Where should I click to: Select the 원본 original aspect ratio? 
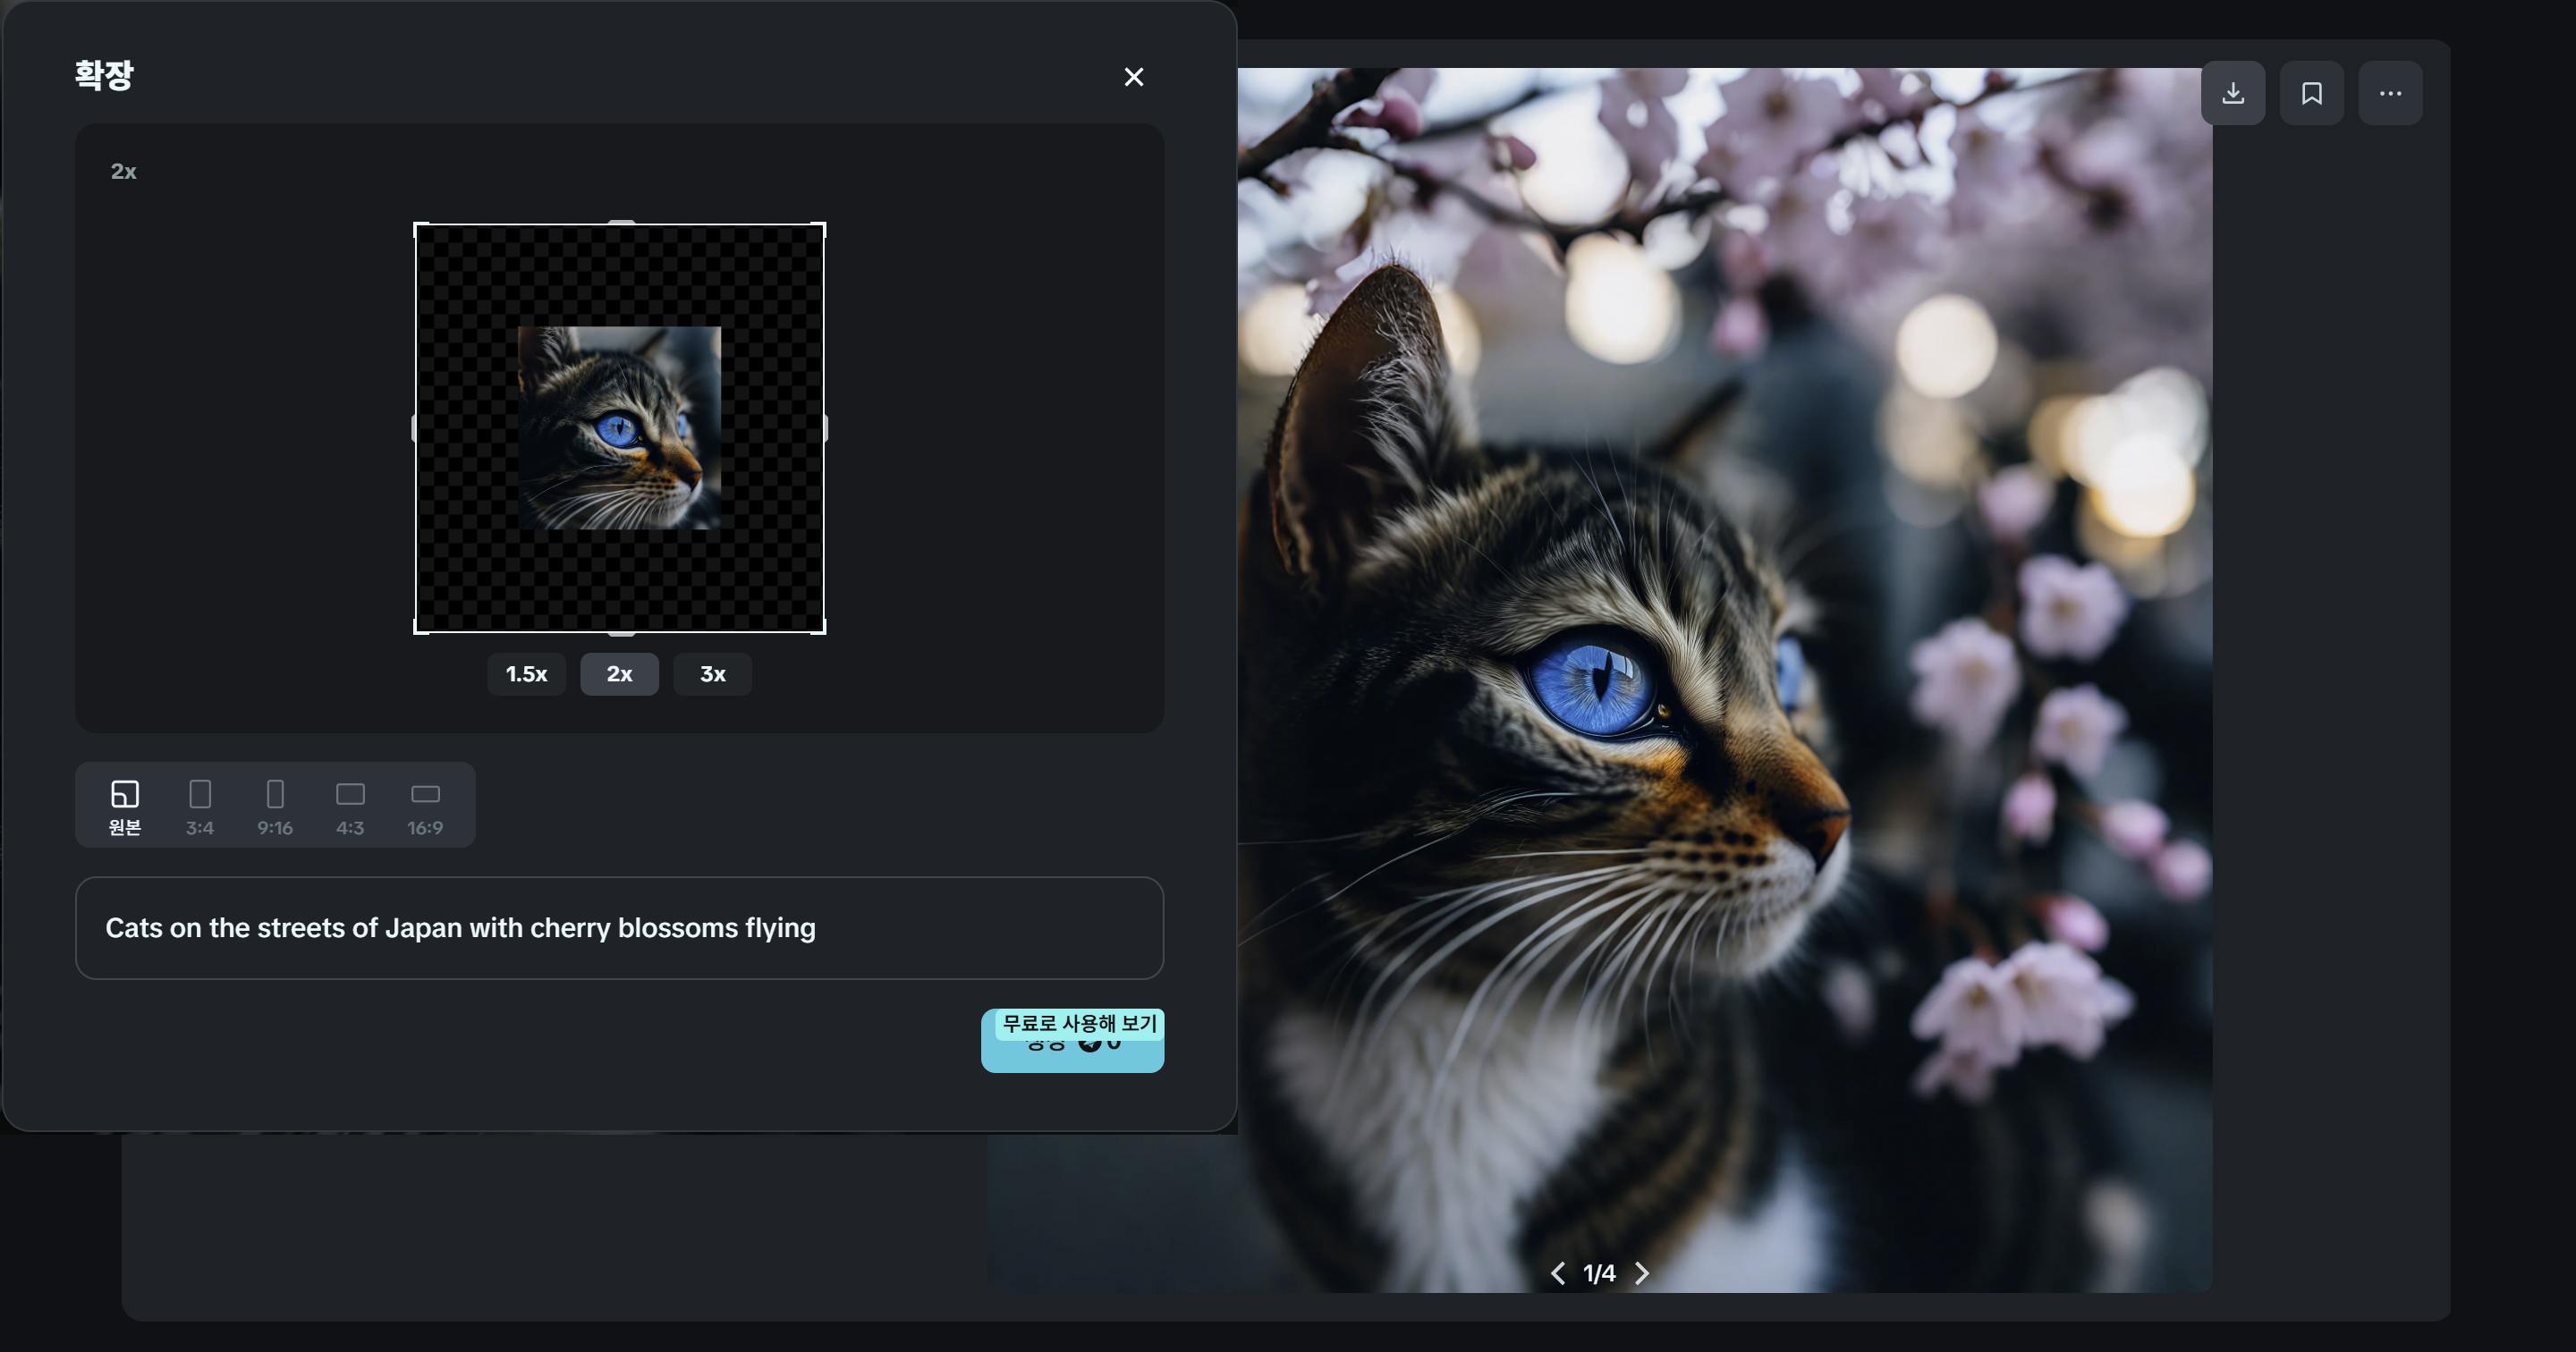pos(125,806)
